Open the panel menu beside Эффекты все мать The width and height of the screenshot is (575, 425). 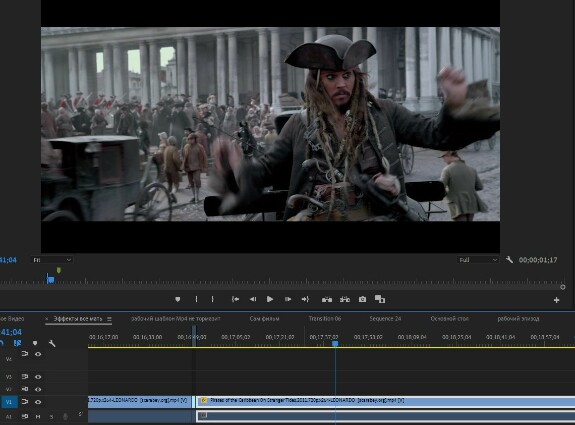pyautogui.click(x=109, y=319)
